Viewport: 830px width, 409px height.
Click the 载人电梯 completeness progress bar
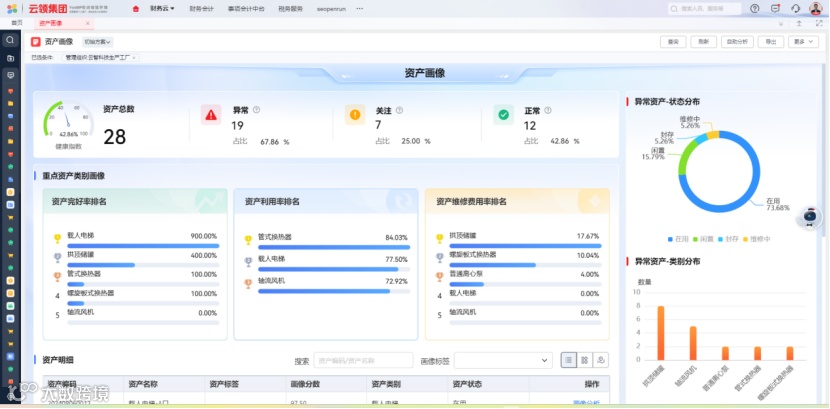143,246
